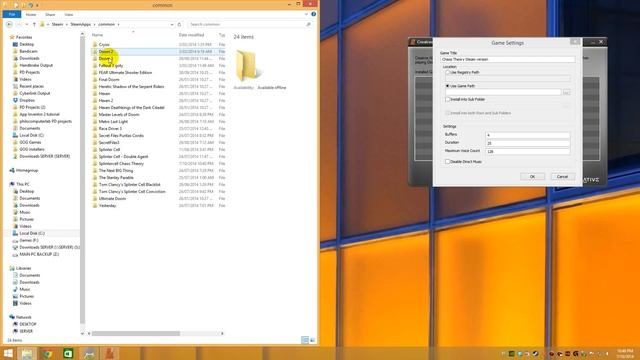Open The Stanley Parable folder

coord(116,178)
